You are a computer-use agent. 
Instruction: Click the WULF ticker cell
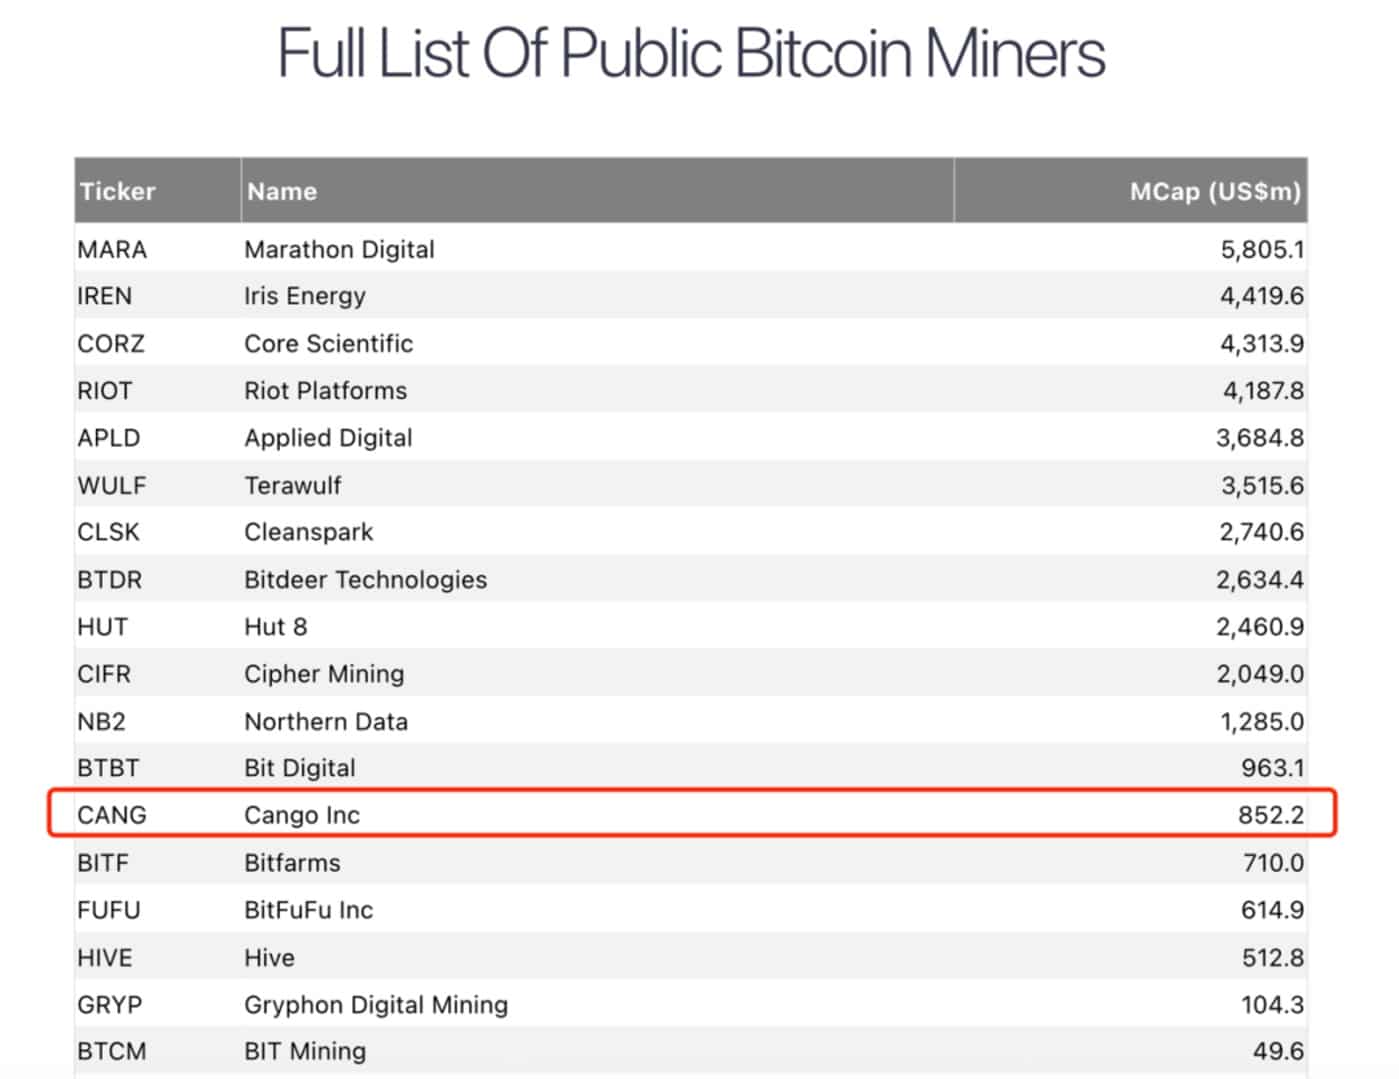[111, 485]
